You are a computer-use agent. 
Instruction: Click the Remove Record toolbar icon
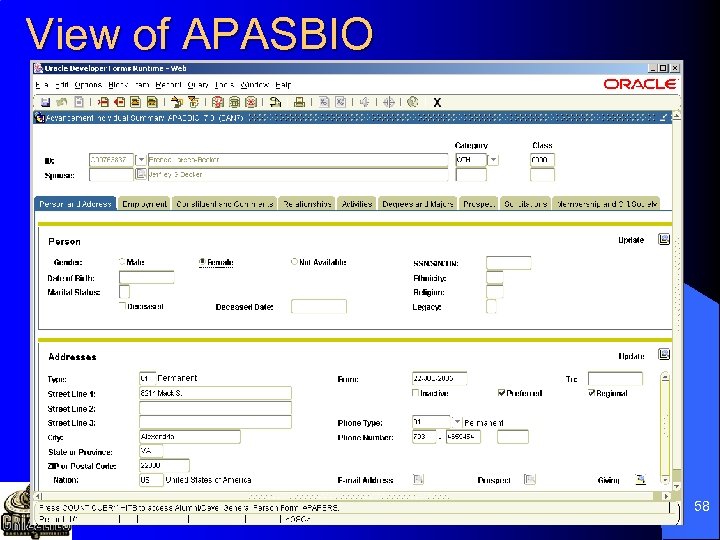click(119, 102)
